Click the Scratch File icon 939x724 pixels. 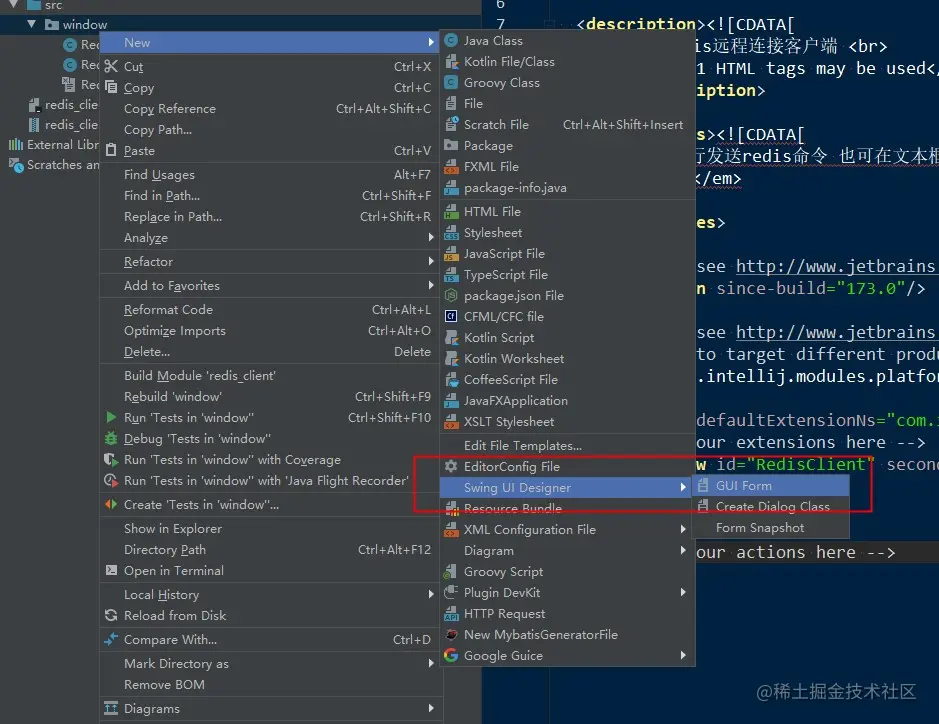(x=451, y=125)
